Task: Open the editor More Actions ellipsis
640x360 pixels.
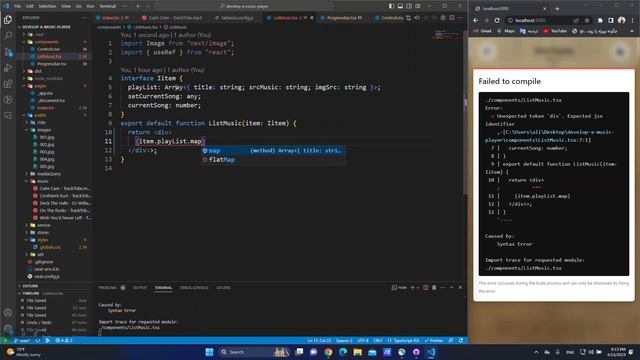Action: tap(460, 18)
